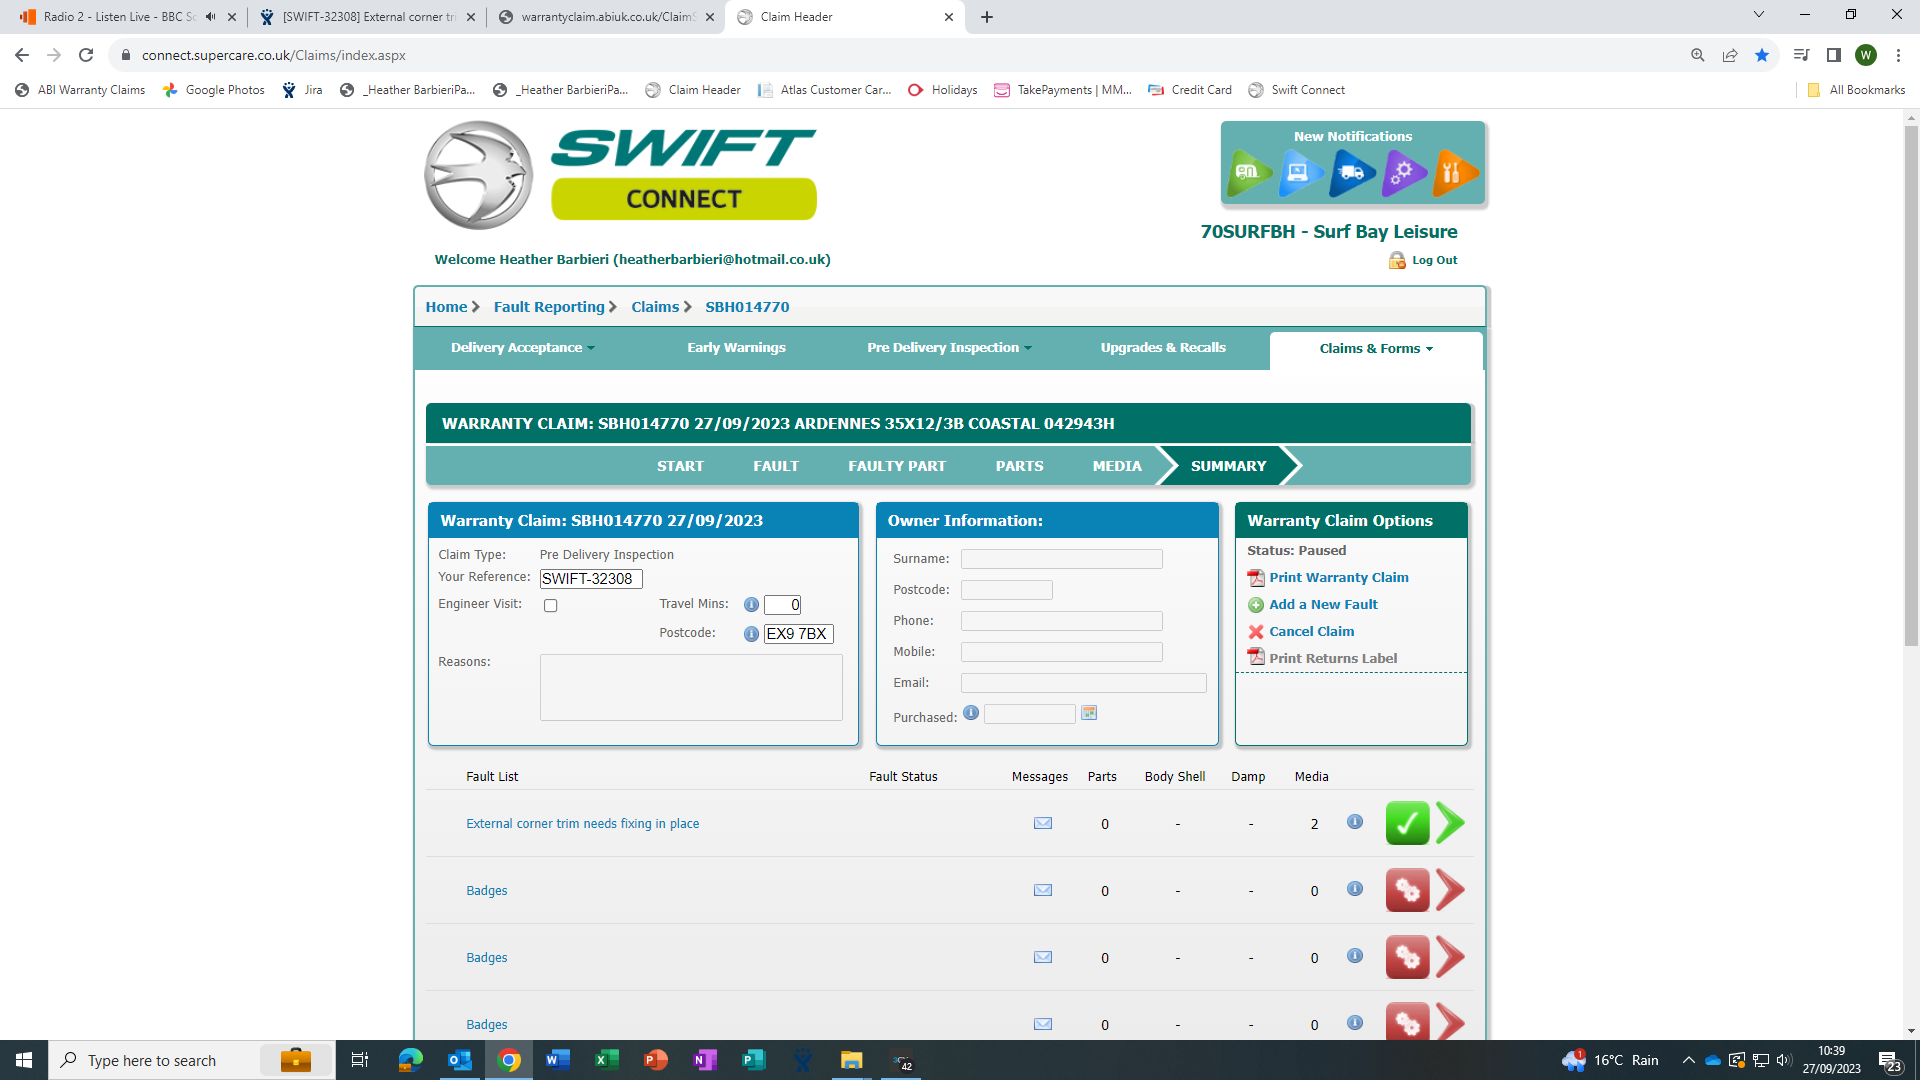Go to the FAULTY PART step tab

click(896, 466)
